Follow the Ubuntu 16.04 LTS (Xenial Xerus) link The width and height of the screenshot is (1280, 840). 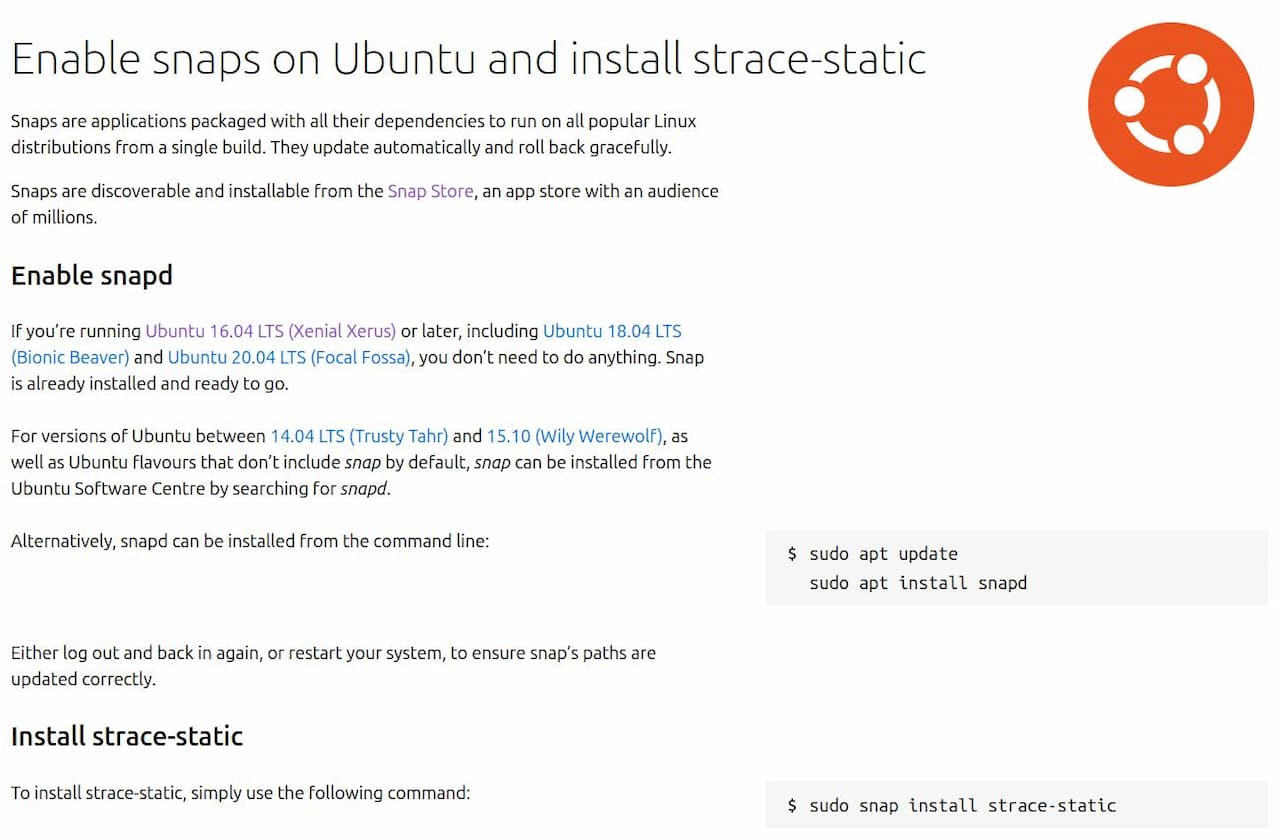(x=271, y=331)
